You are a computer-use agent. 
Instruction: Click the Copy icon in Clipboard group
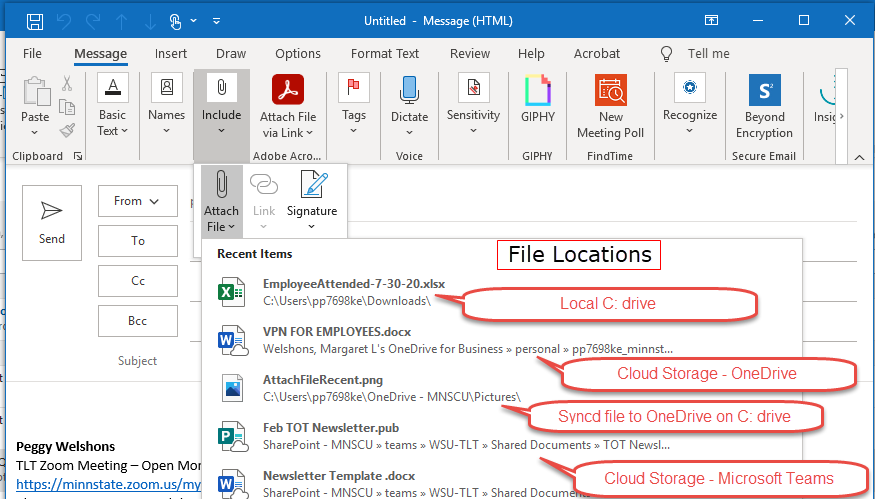coord(68,107)
